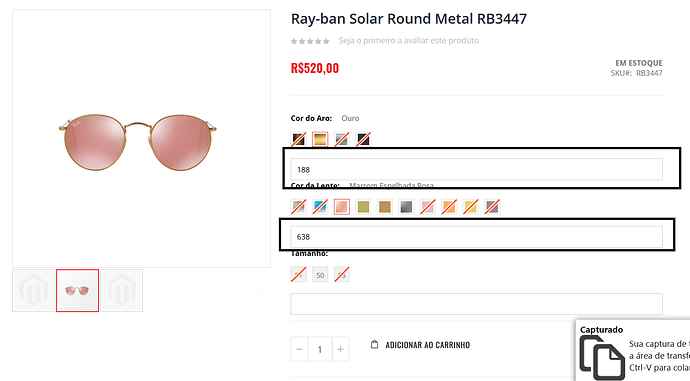Click the copy icon in Capturado notification
Image resolution: width=690 pixels, height=381 pixels.
[602, 358]
